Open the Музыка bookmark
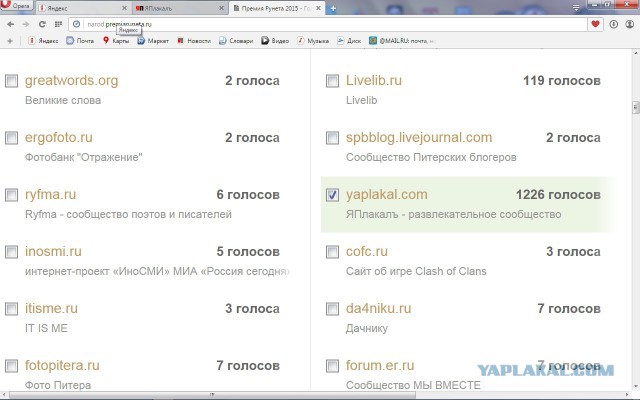Viewport: 640px width, 400px height. tap(313, 41)
